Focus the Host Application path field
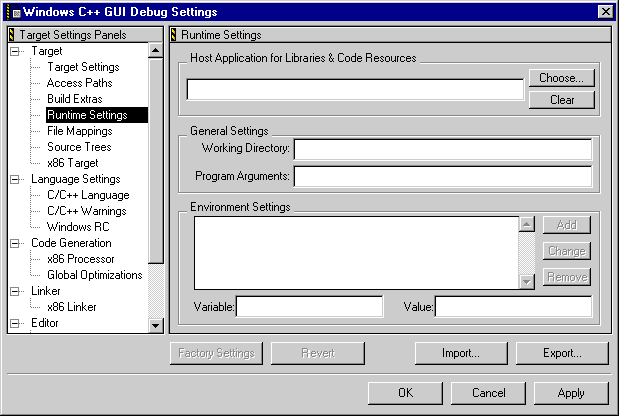Viewport: 619px width, 416px height. click(355, 89)
